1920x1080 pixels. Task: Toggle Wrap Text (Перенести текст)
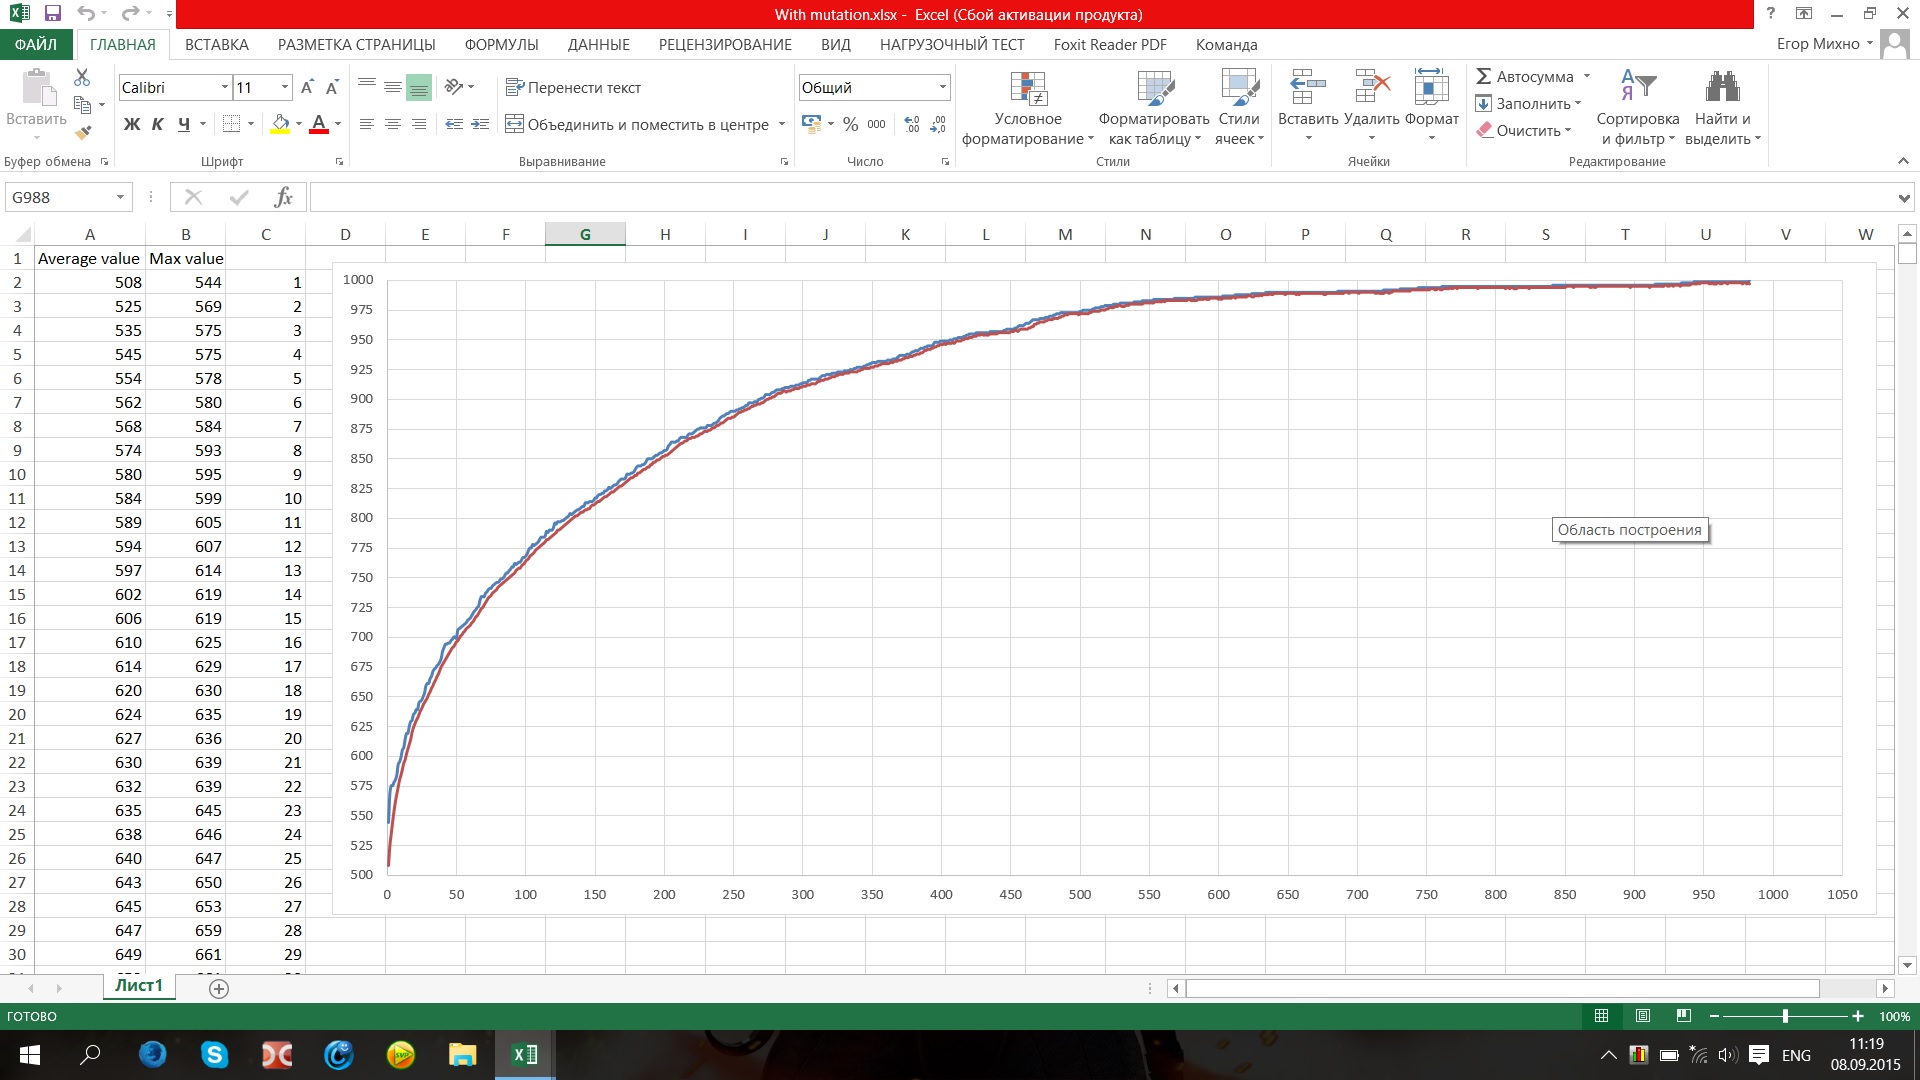(x=573, y=88)
